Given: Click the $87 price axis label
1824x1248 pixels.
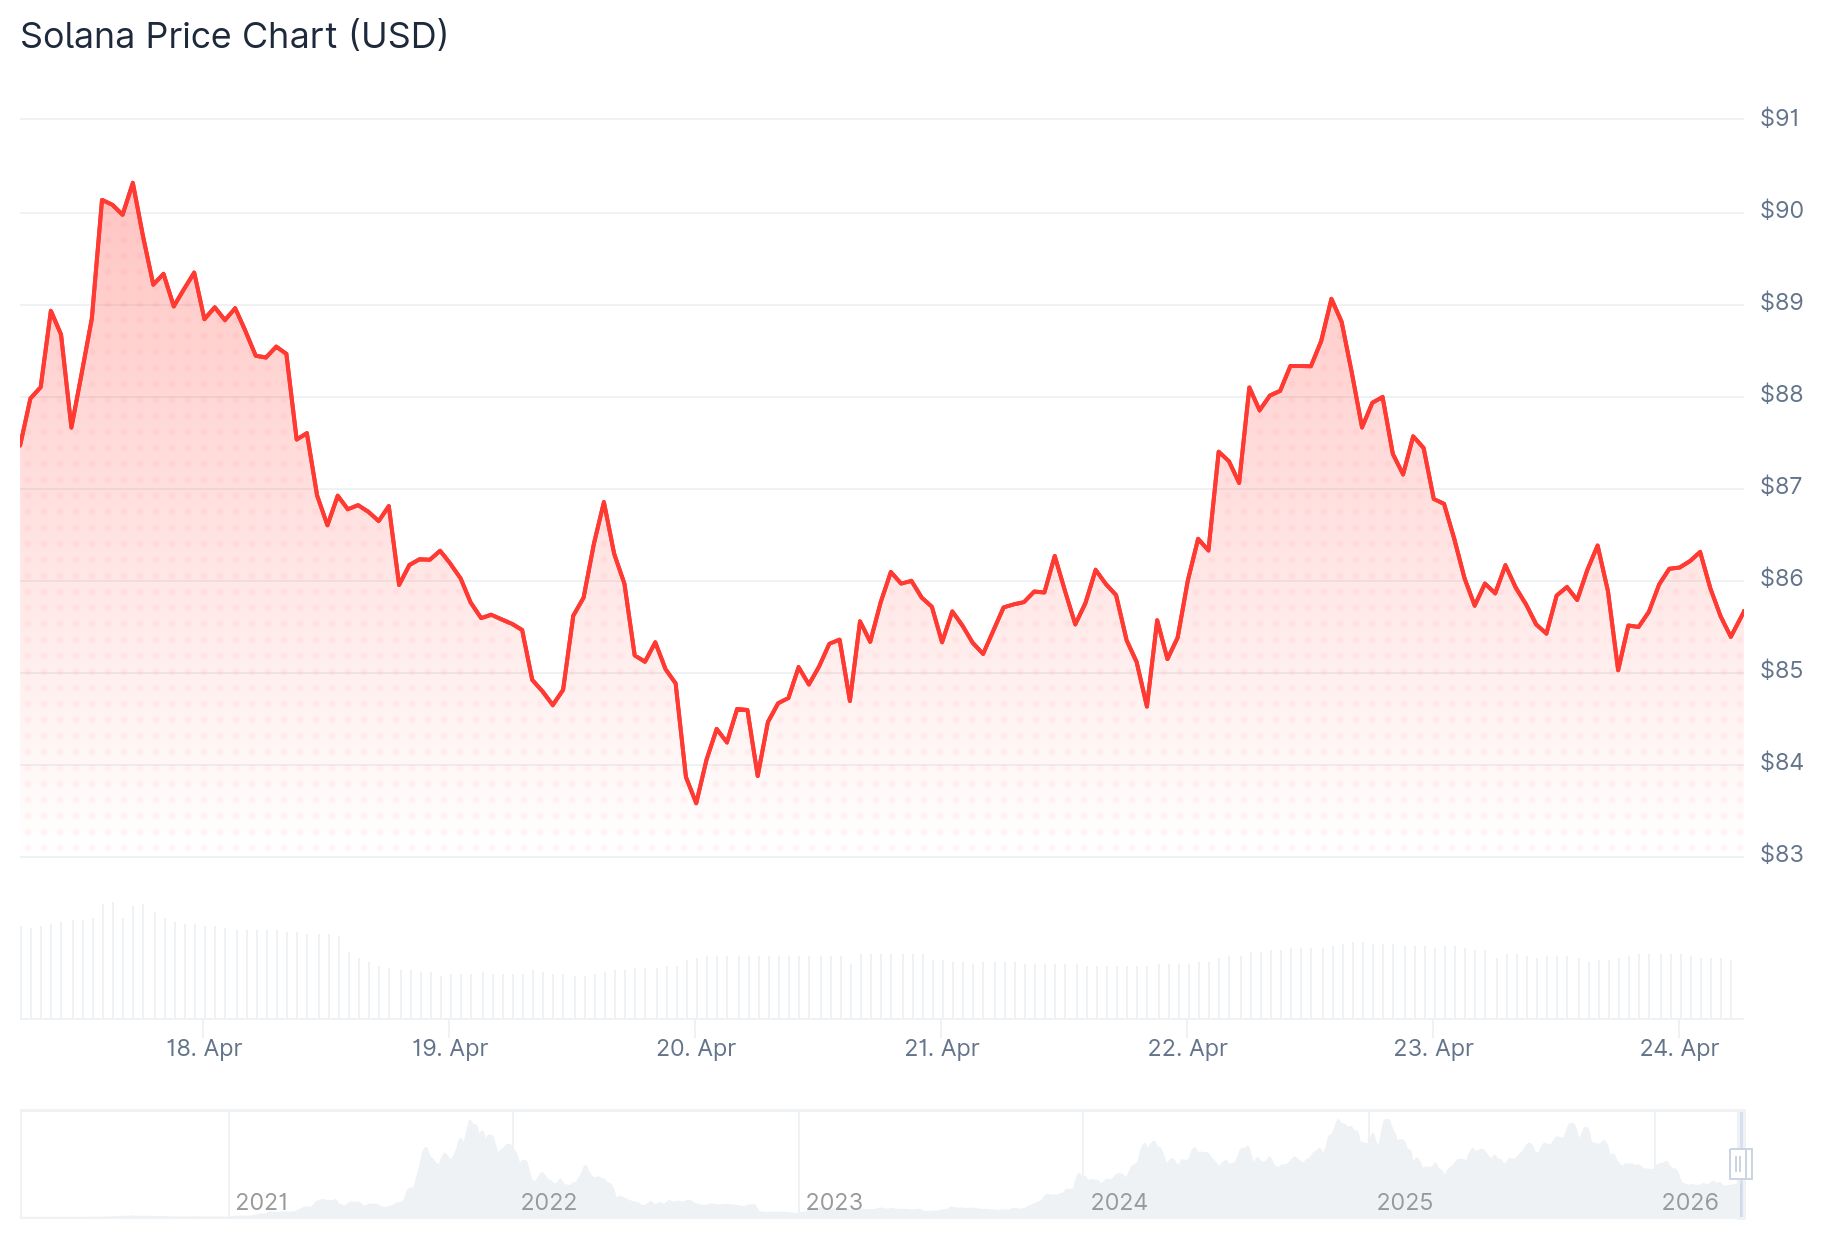Looking at the screenshot, I should pyautogui.click(x=1781, y=486).
